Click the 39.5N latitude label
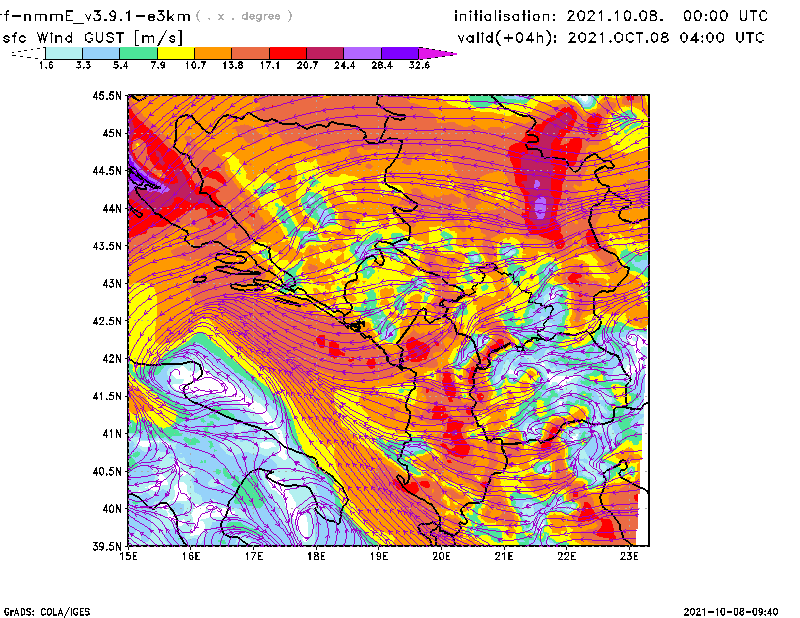Viewport: 800px width, 618px height. point(107,547)
